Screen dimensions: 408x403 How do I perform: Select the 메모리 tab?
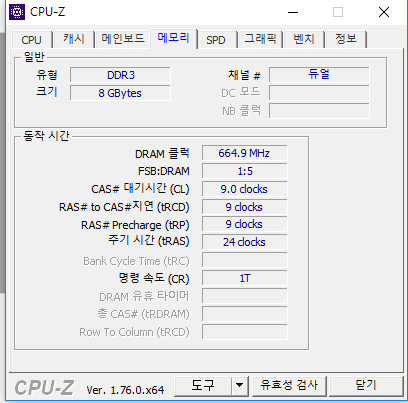(x=173, y=38)
